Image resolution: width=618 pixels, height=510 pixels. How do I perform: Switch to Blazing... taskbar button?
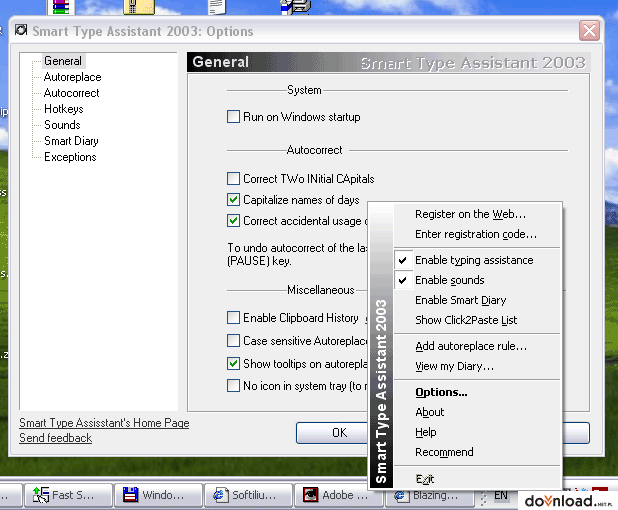tap(428, 496)
